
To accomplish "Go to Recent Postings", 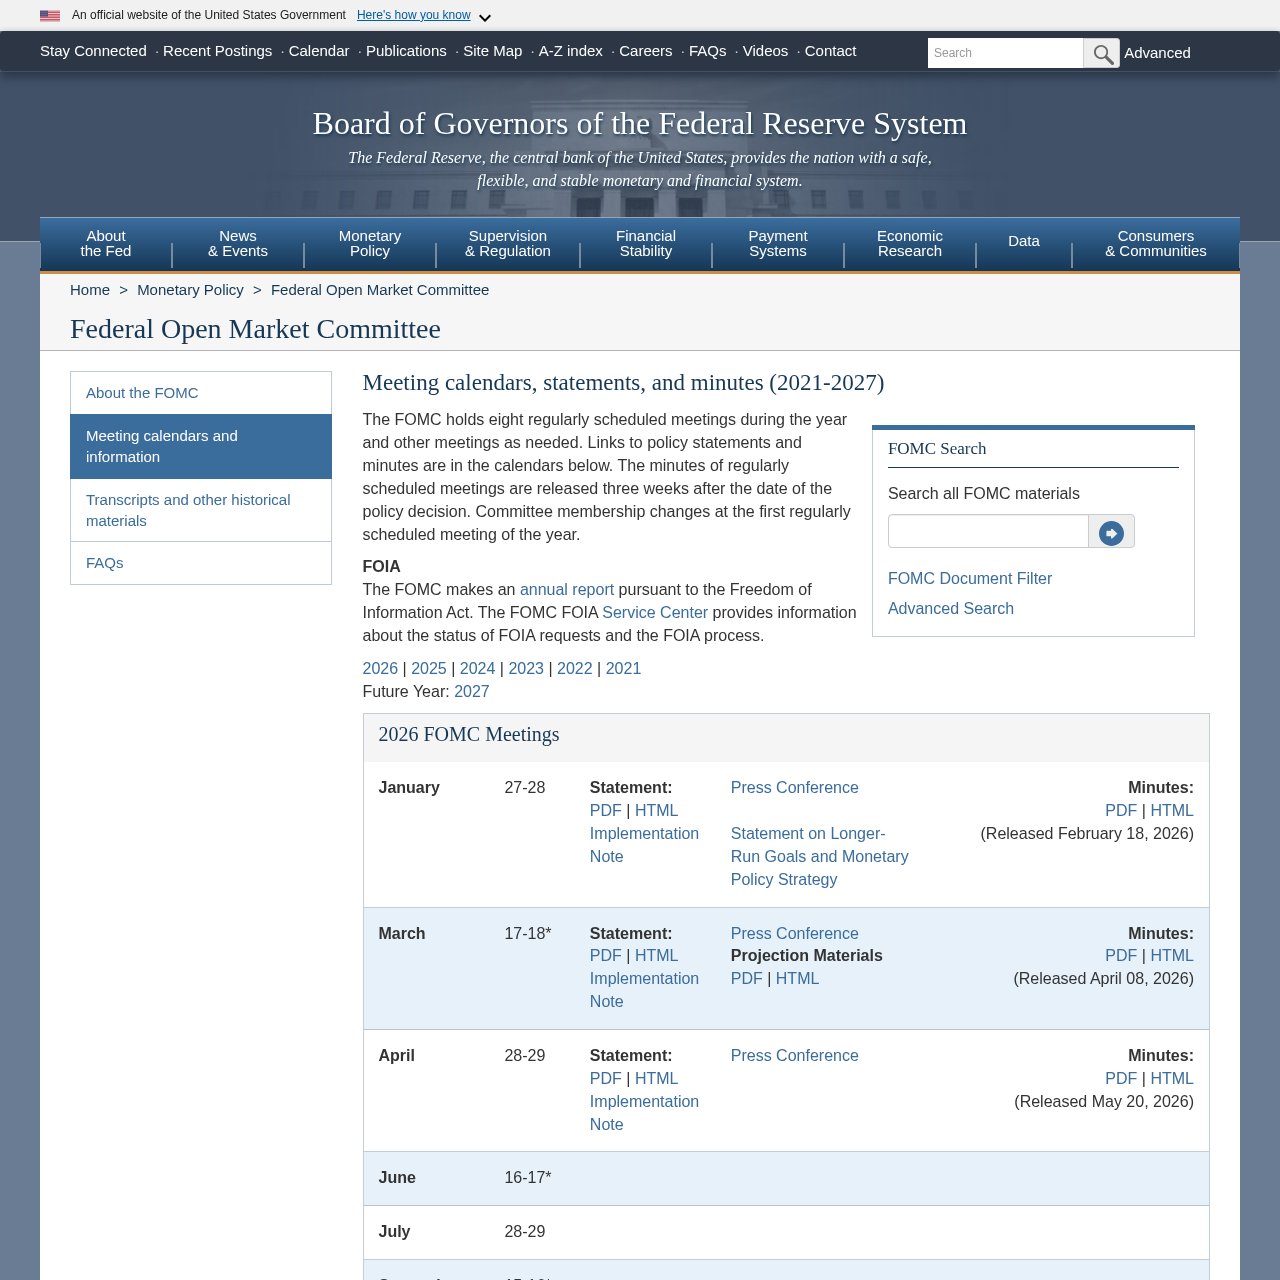I will (217, 51).
